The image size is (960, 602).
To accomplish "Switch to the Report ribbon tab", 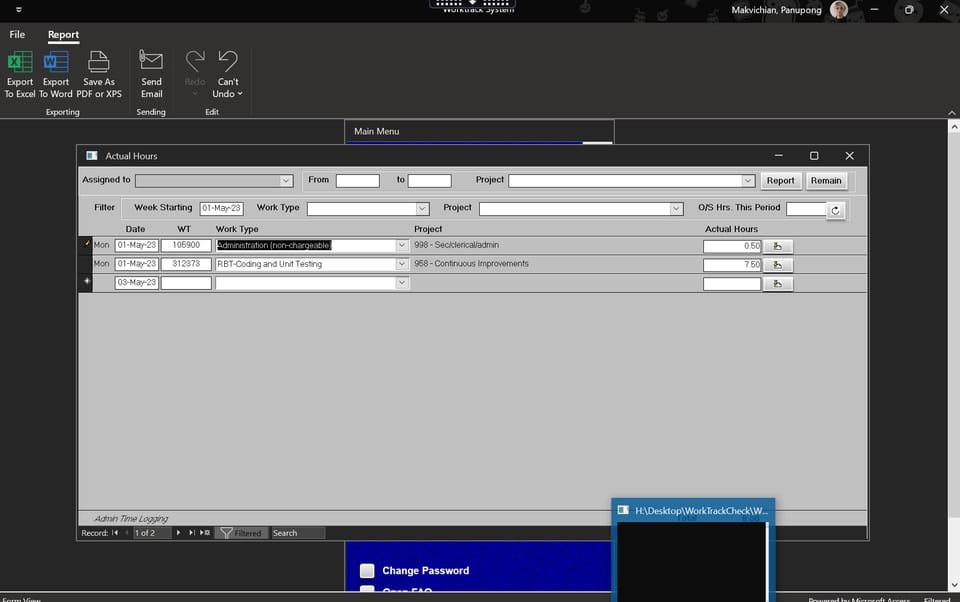I will [63, 34].
